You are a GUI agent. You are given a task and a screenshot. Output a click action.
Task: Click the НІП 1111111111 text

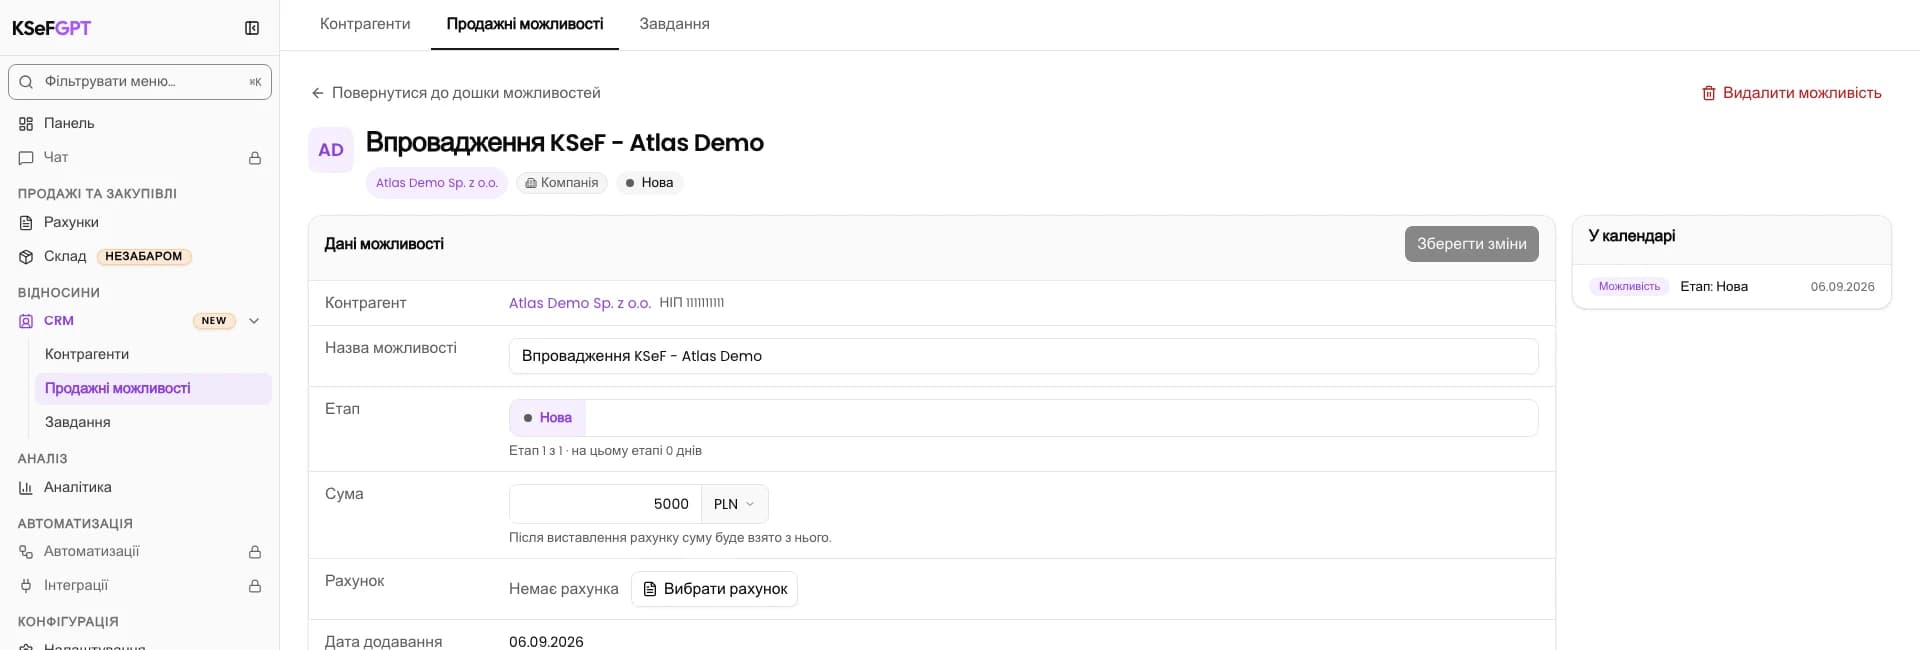[692, 303]
